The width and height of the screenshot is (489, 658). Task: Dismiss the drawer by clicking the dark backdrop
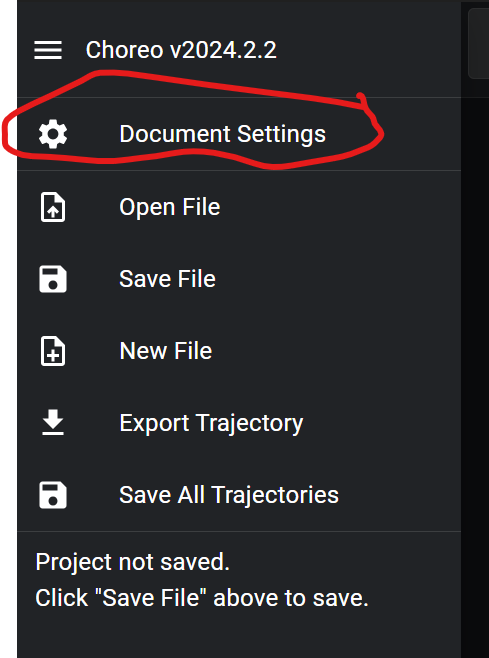tap(475, 378)
